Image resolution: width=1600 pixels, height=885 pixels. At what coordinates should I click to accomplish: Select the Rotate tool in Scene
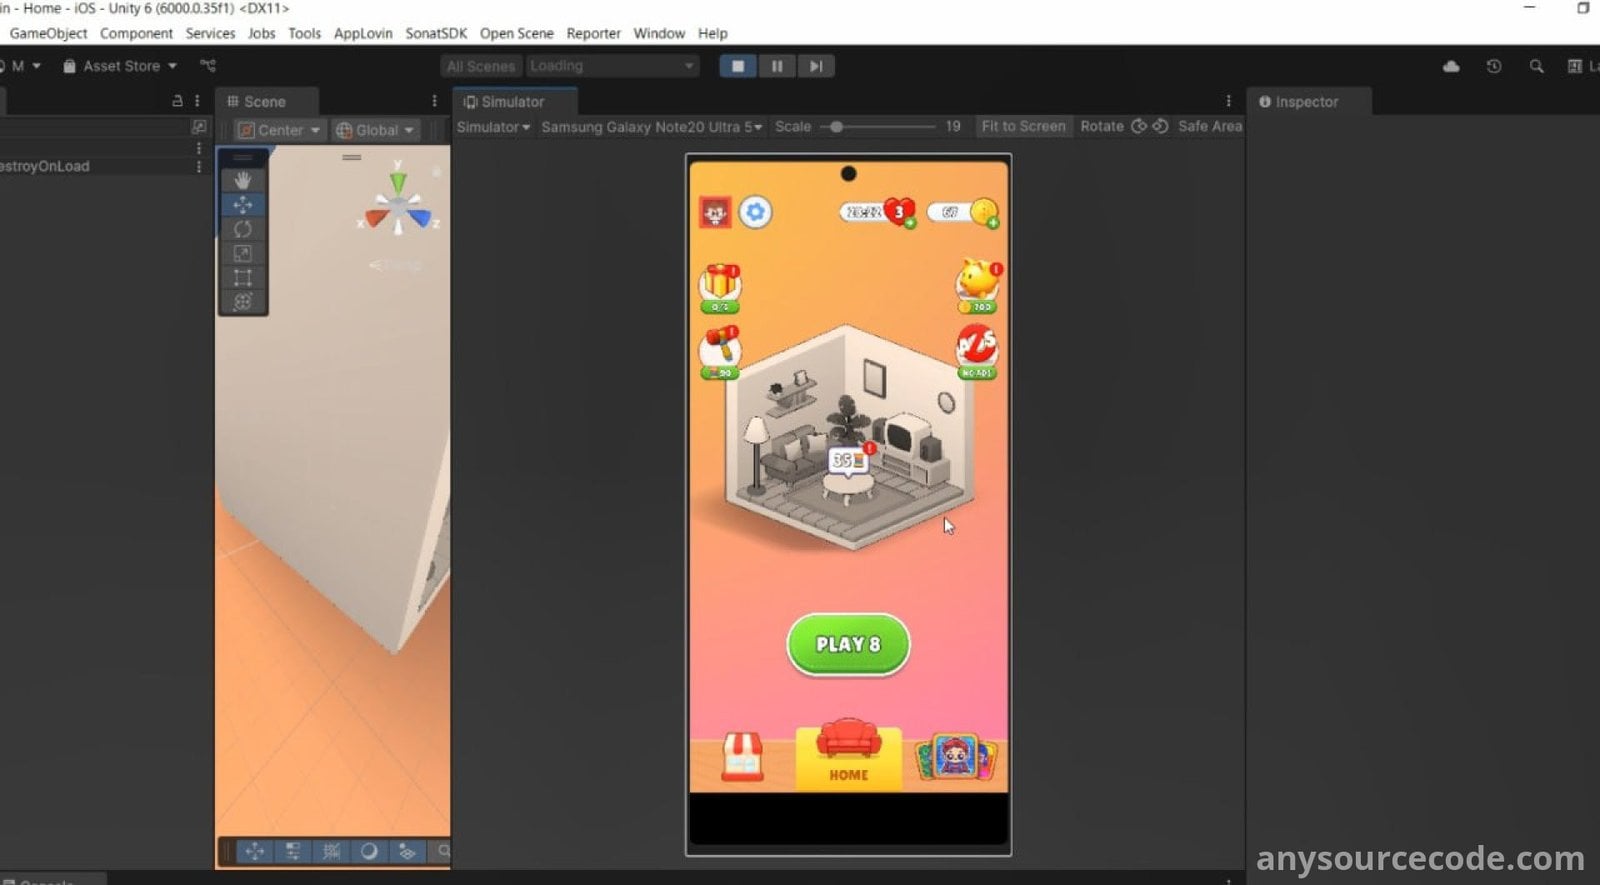pyautogui.click(x=242, y=229)
